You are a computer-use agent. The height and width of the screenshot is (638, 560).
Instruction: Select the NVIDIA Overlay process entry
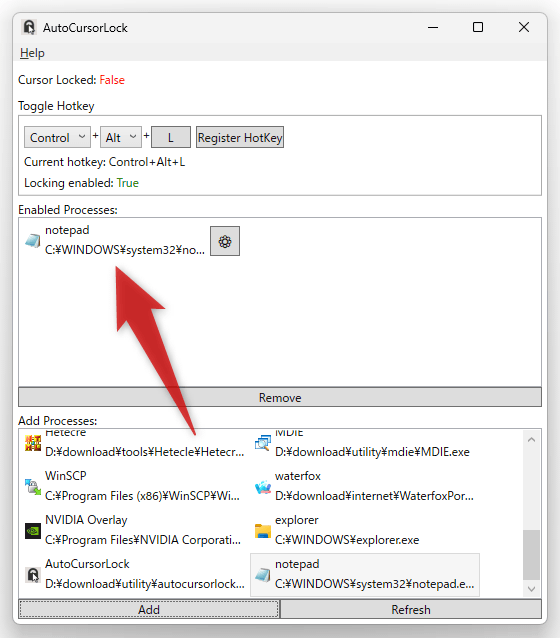135,530
